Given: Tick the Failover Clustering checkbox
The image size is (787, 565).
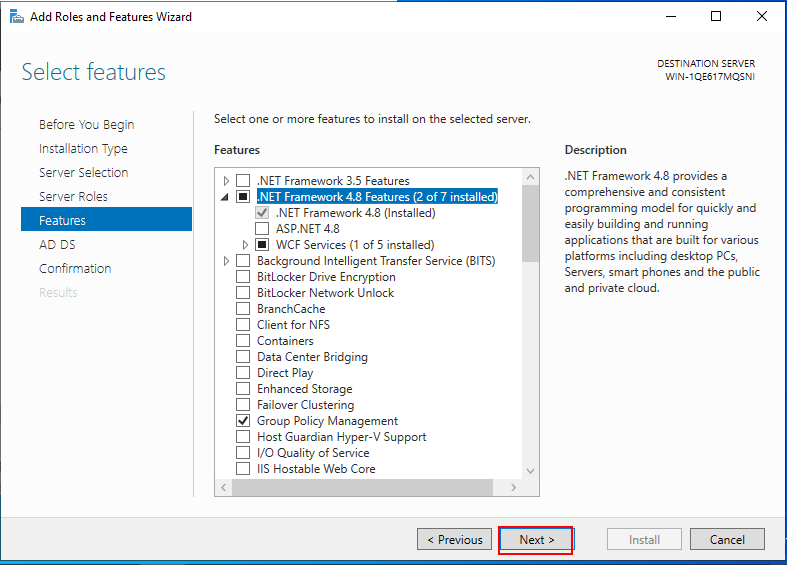Looking at the screenshot, I should click(243, 404).
